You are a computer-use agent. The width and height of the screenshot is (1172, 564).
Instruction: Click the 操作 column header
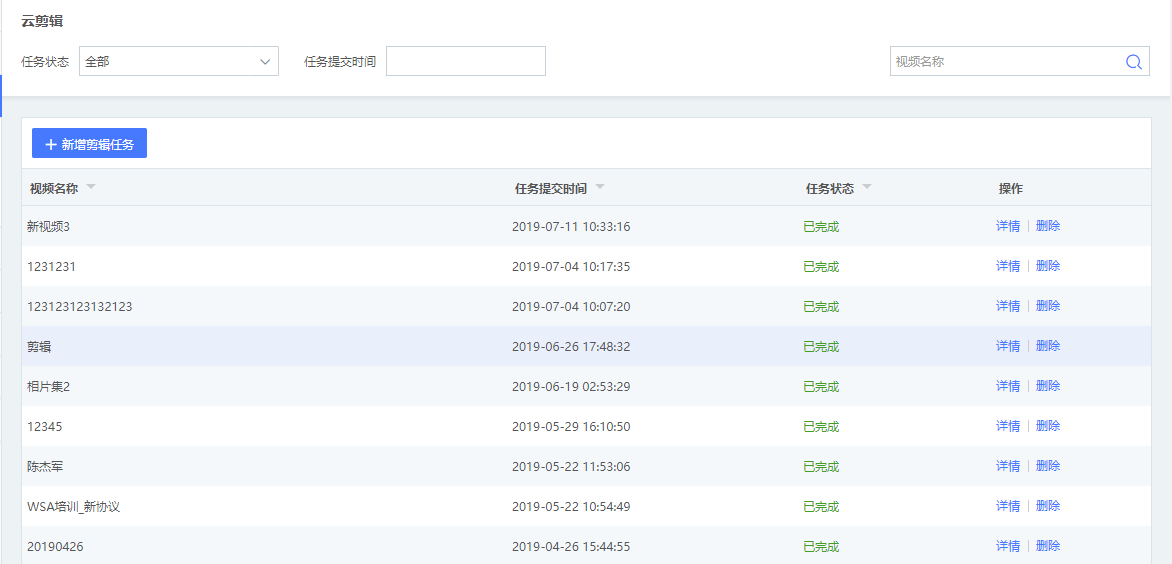pyautogui.click(x=1011, y=188)
